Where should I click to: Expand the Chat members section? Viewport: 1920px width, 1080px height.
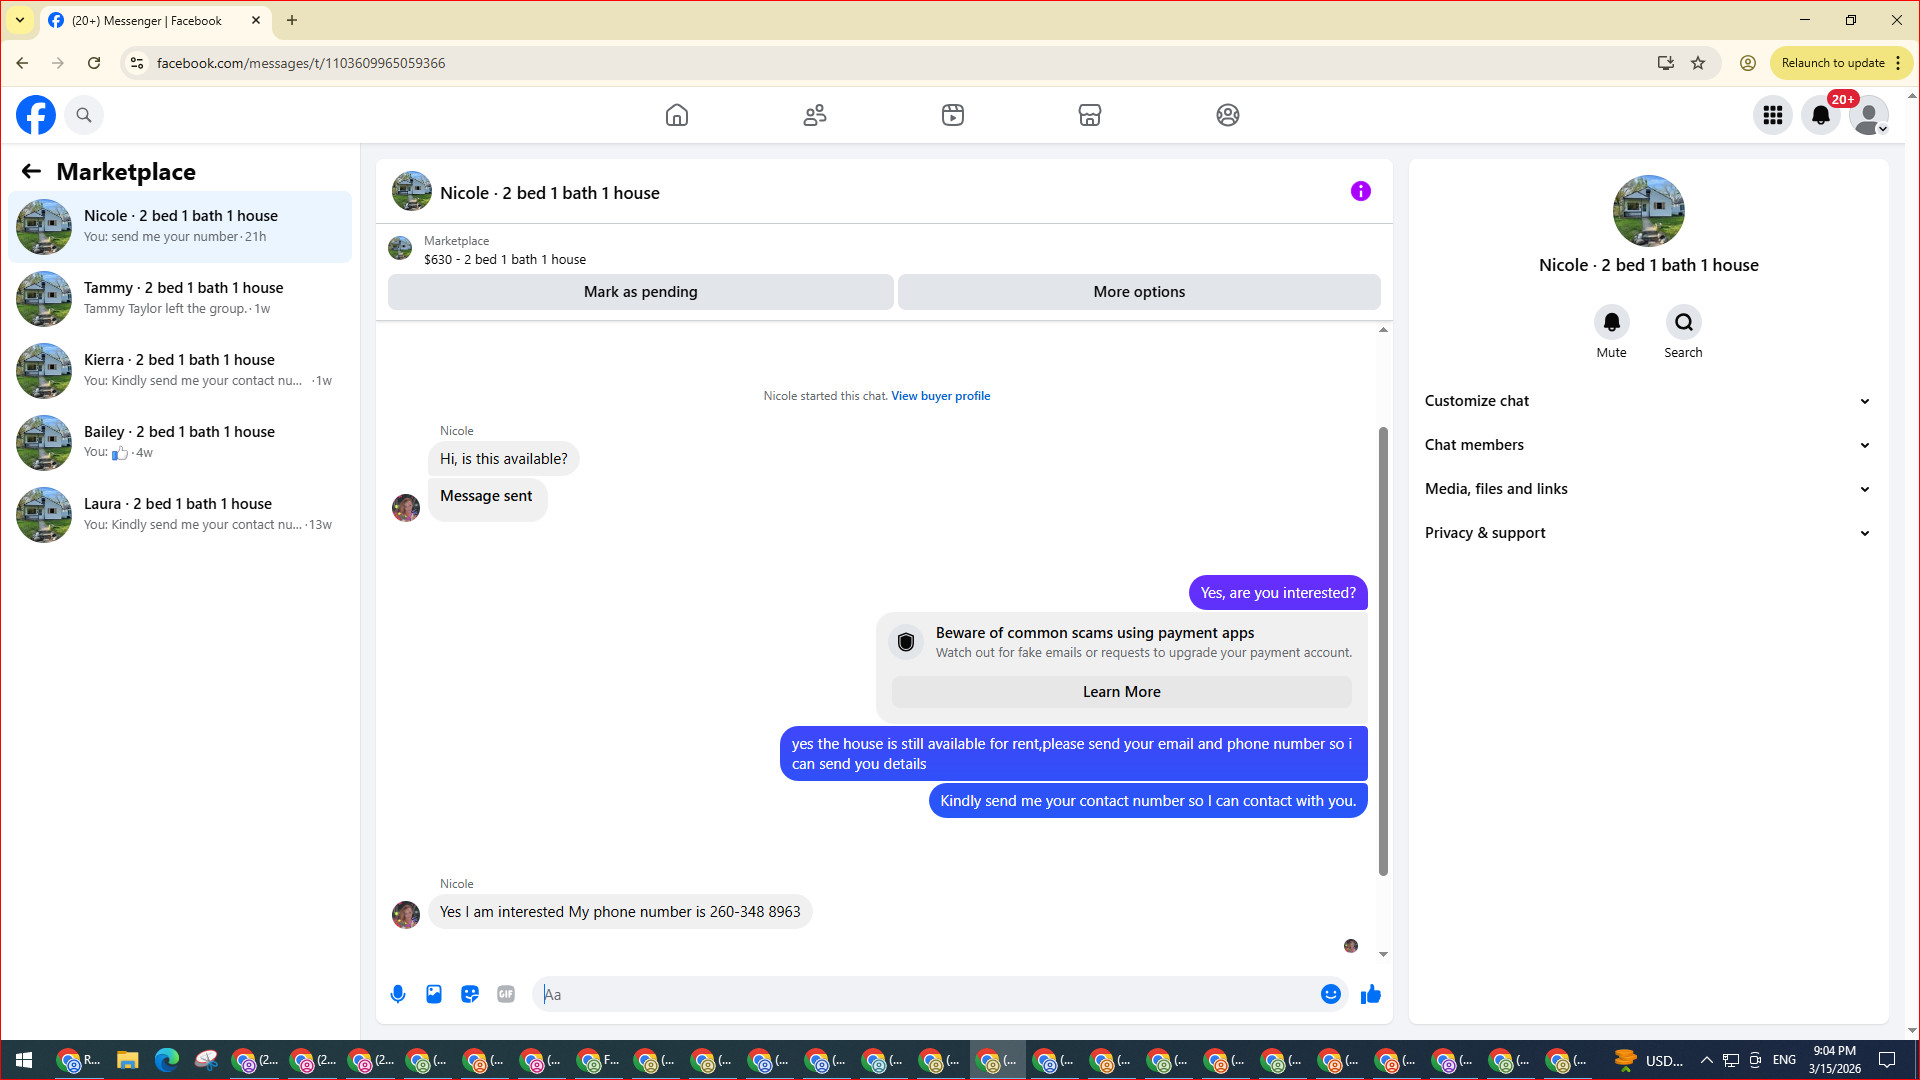(1648, 445)
